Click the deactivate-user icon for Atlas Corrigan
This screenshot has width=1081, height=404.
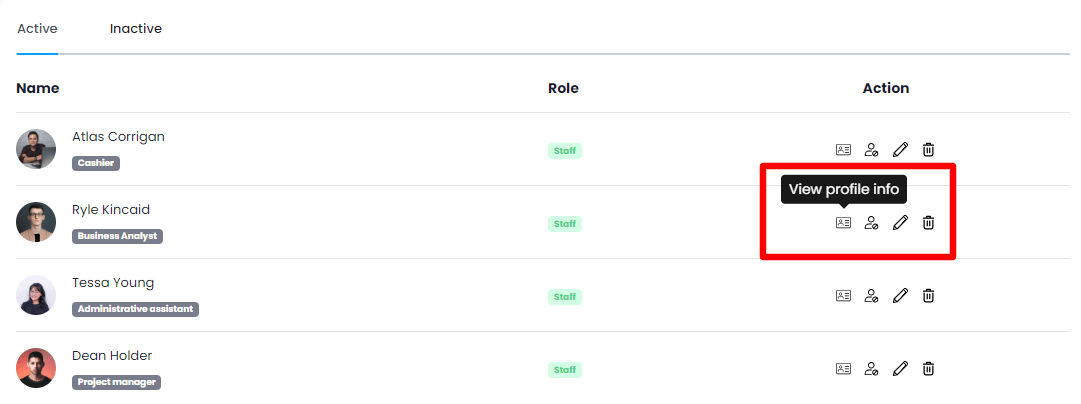871,150
